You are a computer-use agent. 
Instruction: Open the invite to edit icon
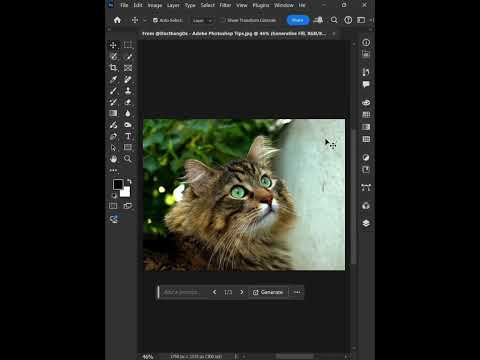pyautogui.click(x=319, y=20)
